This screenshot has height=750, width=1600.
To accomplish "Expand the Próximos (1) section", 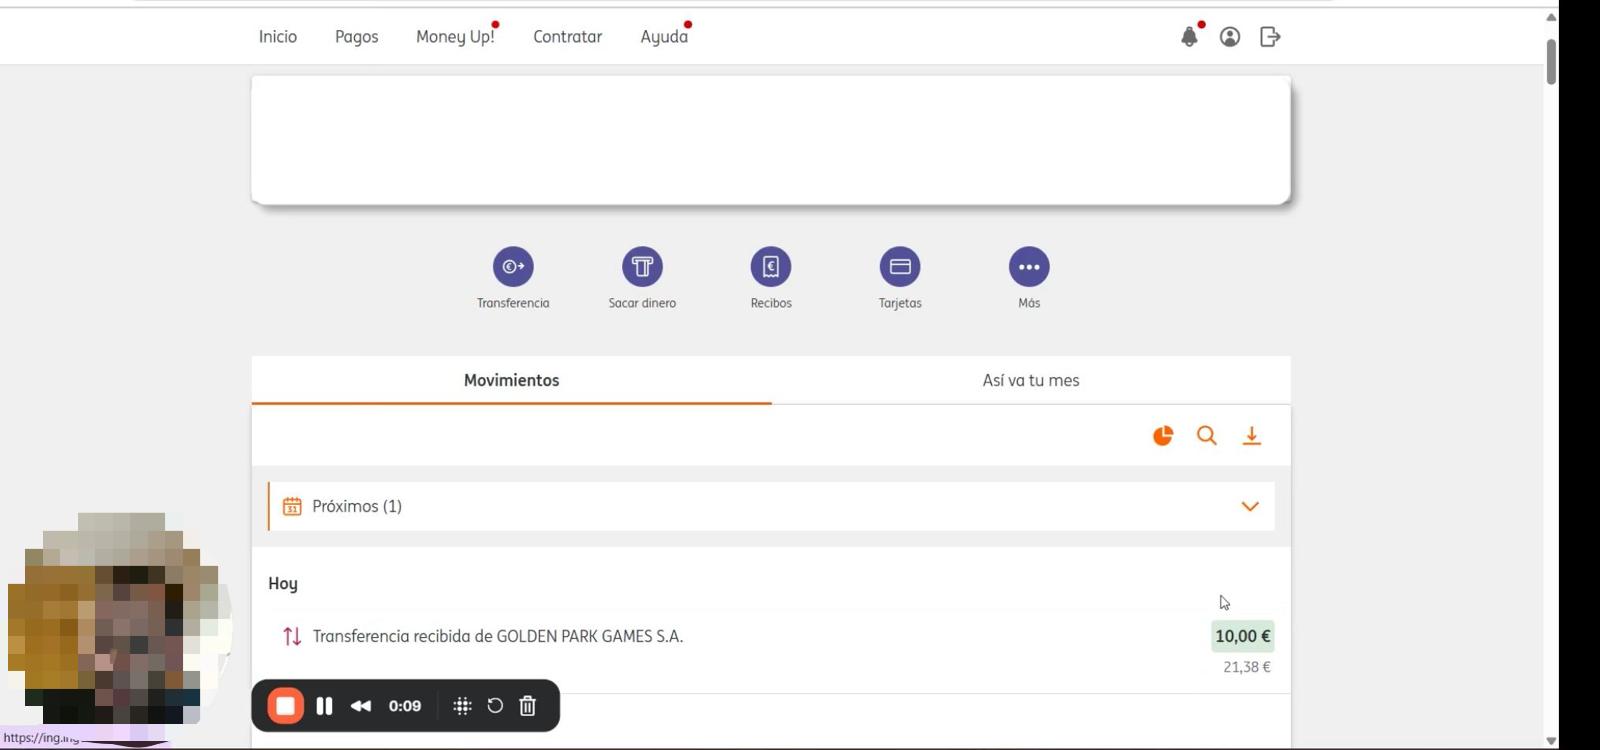I will click(x=1249, y=506).
